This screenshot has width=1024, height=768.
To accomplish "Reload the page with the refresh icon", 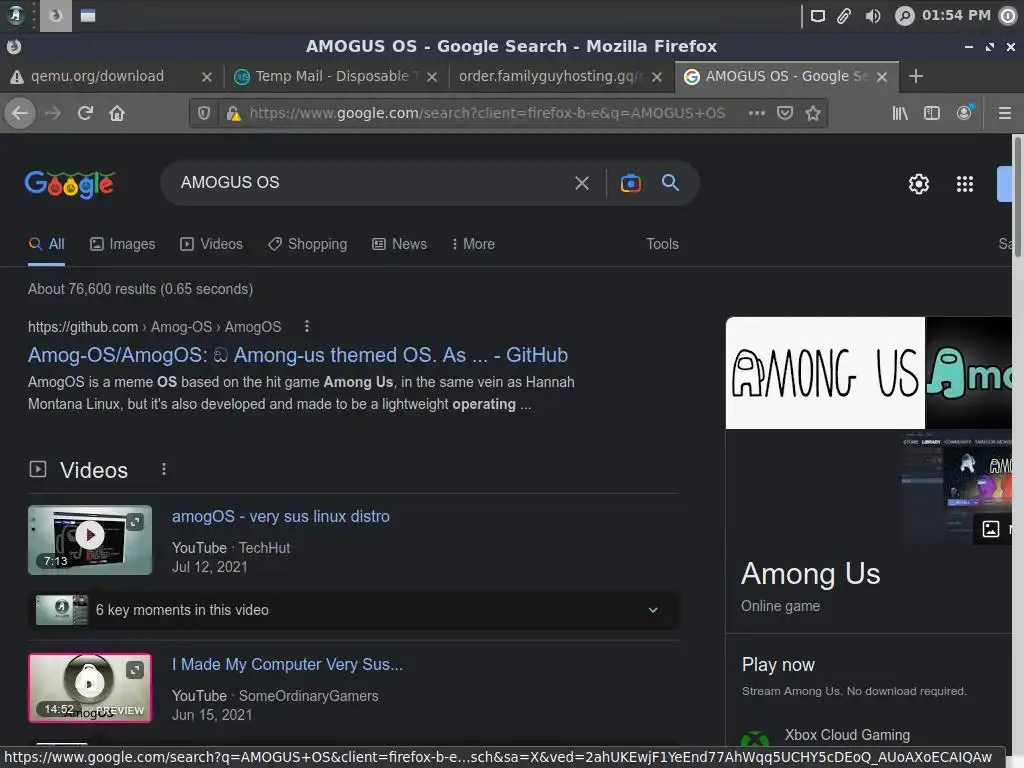I will pyautogui.click(x=85, y=114).
